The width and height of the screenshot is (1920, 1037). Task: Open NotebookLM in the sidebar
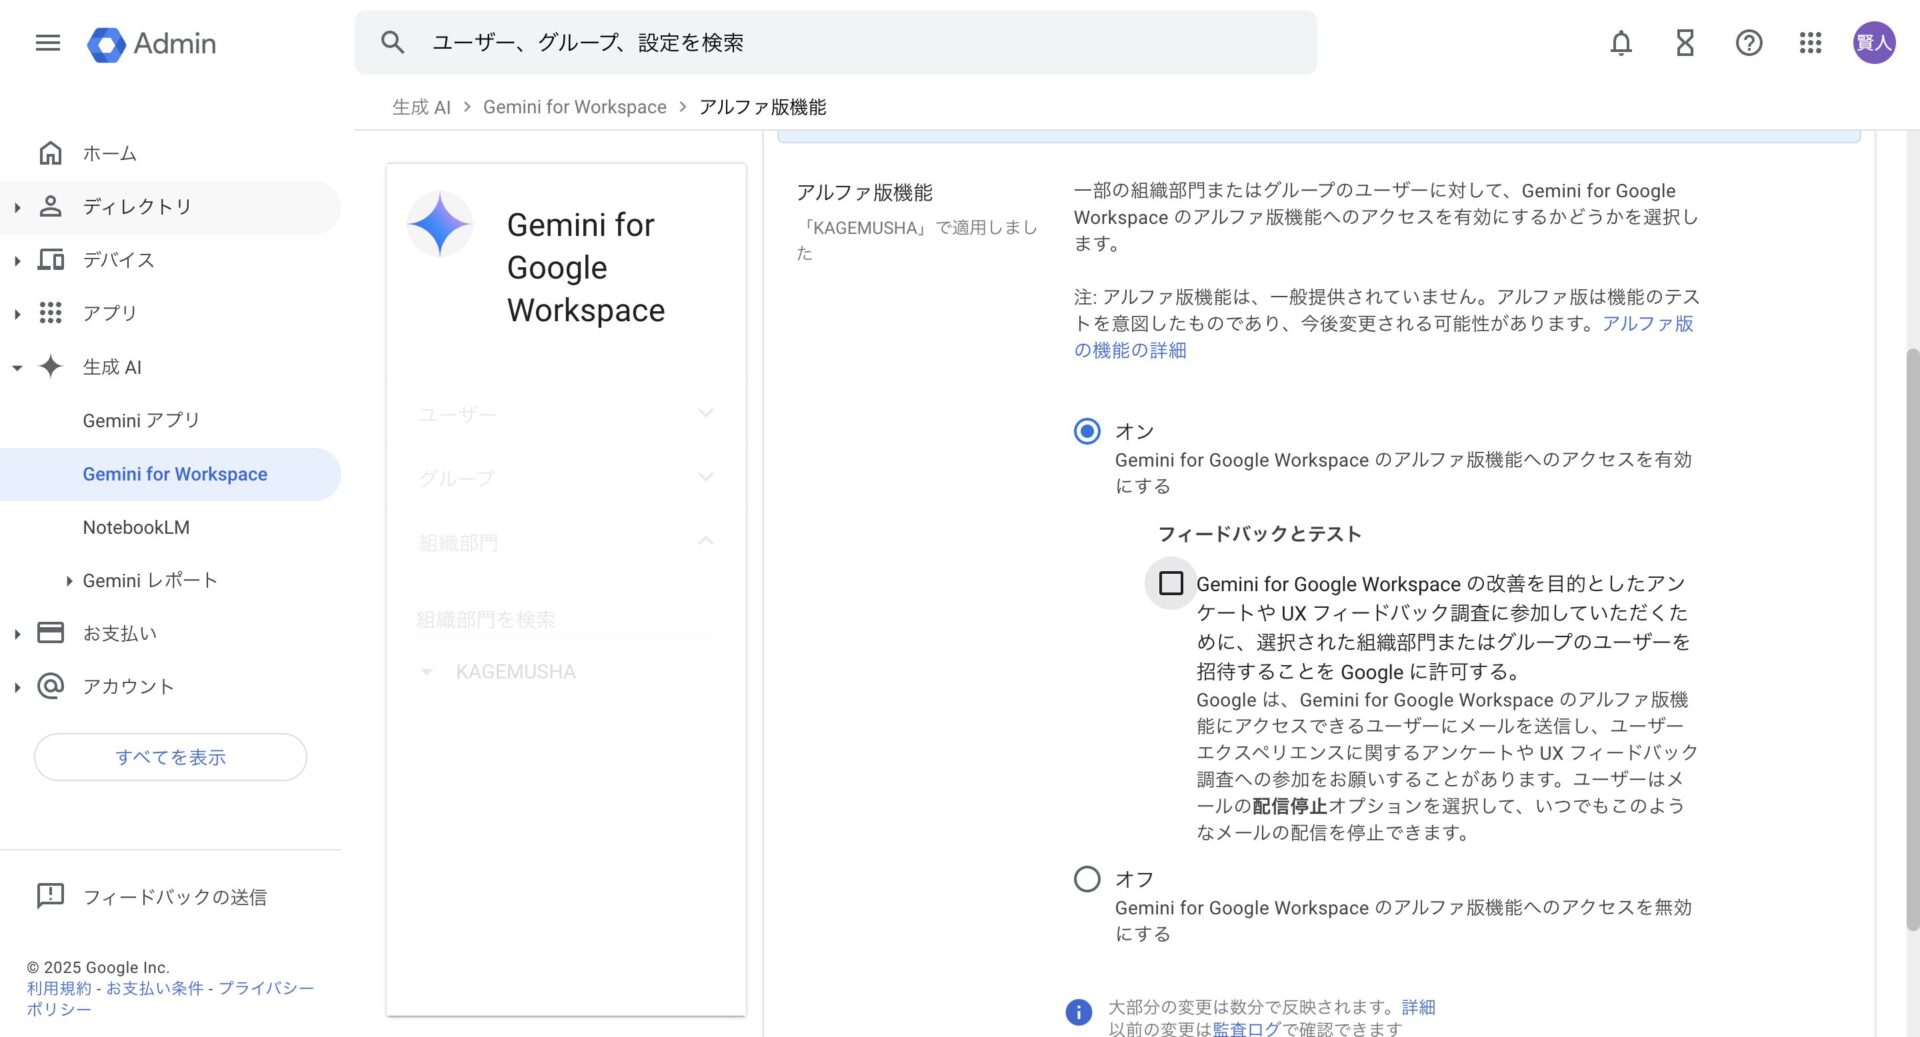[135, 527]
